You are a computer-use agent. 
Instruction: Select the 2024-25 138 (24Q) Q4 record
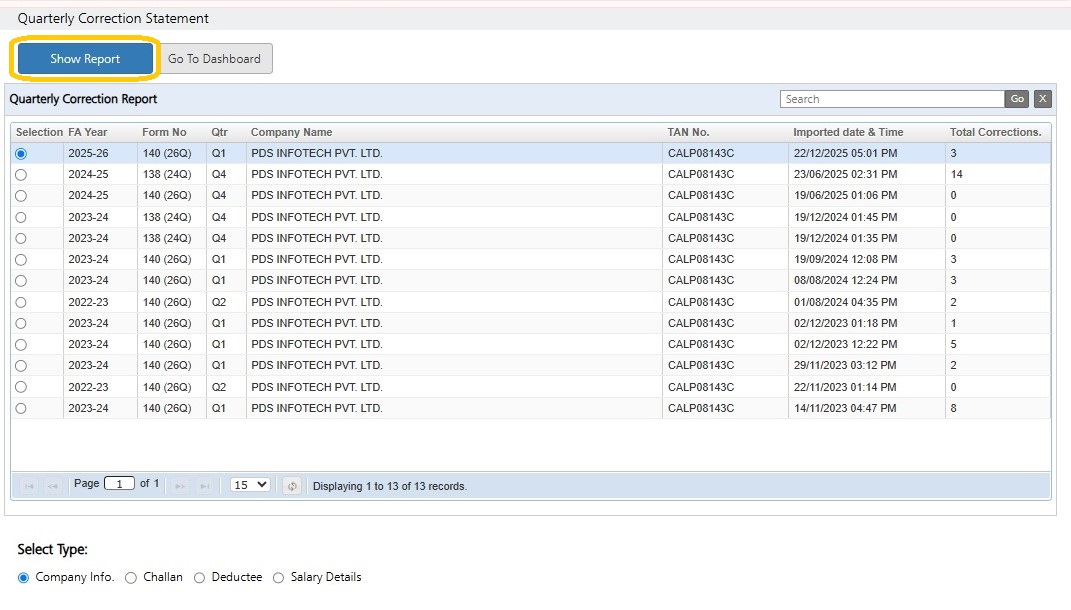coord(21,175)
